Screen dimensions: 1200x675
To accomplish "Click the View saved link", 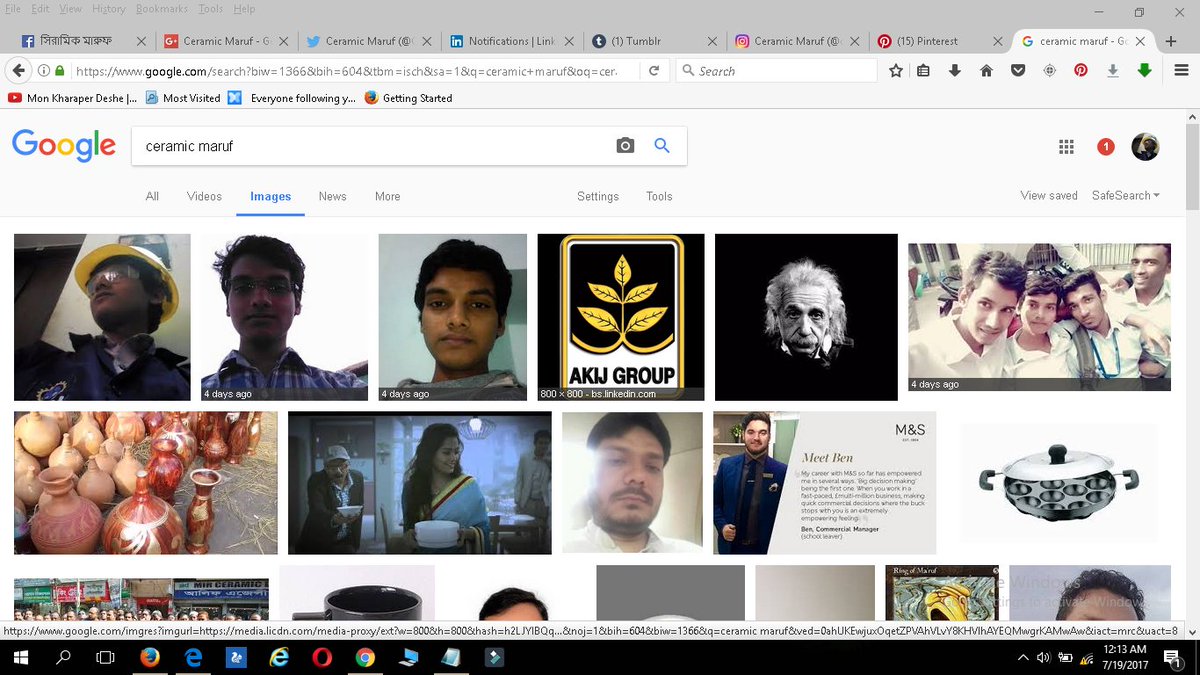I will point(1048,195).
